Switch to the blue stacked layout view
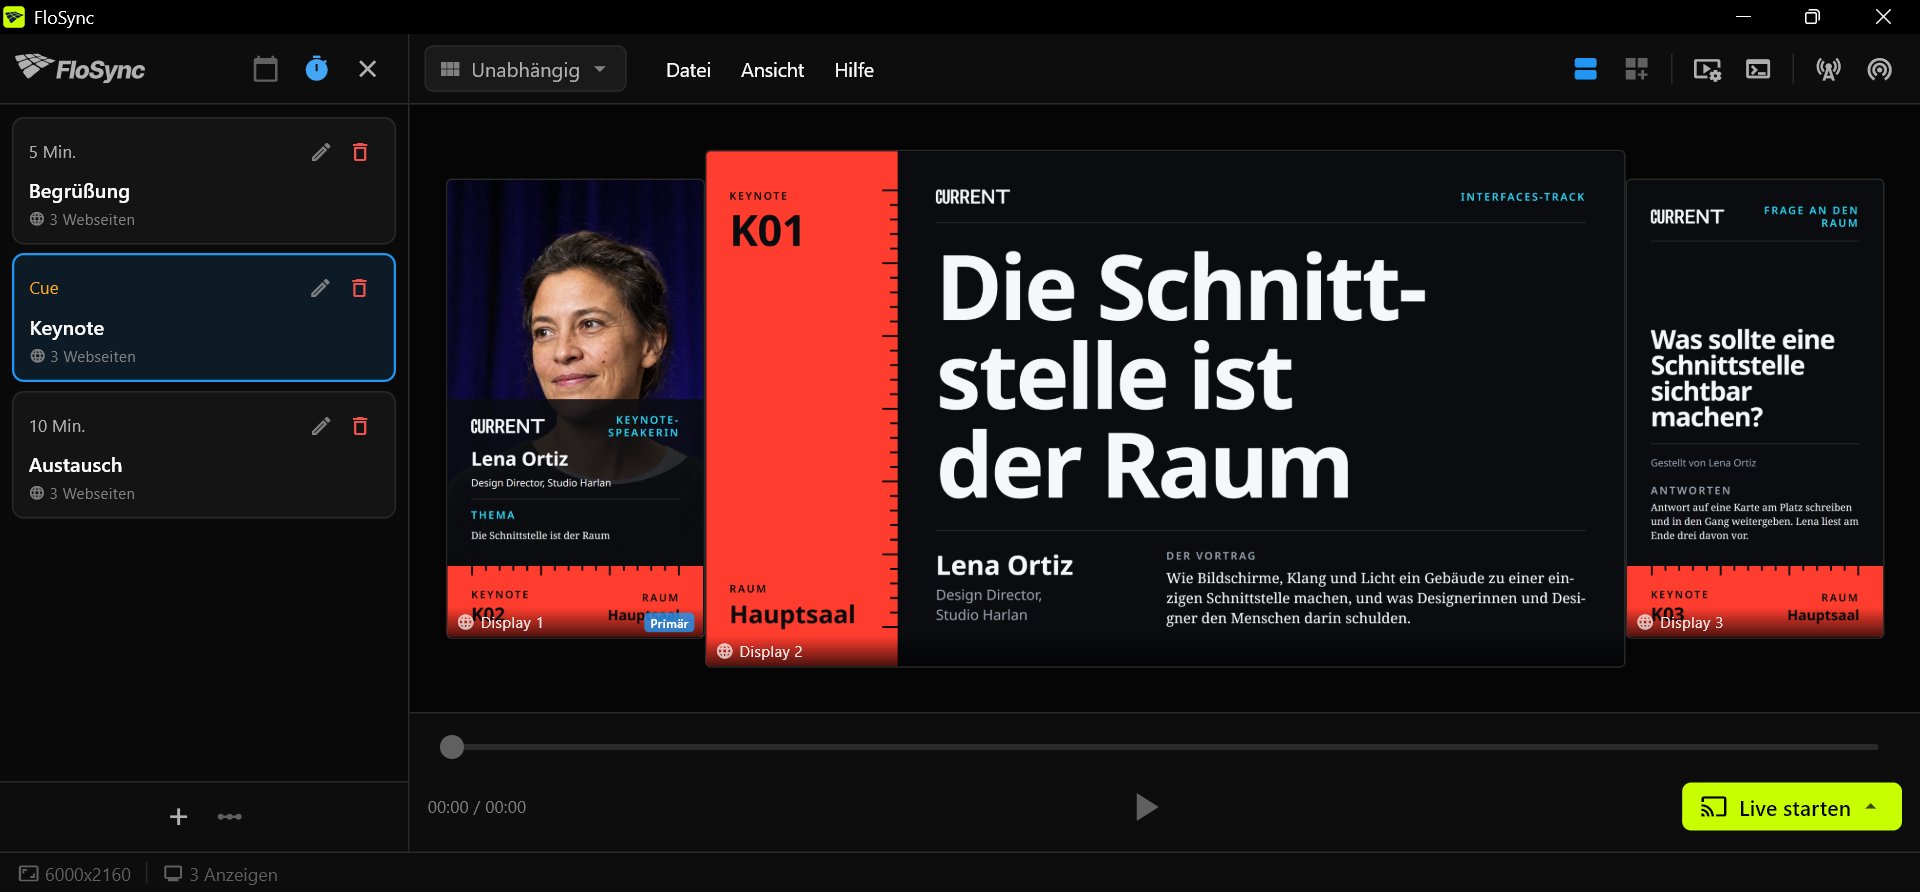This screenshot has height=892, width=1920. point(1585,69)
